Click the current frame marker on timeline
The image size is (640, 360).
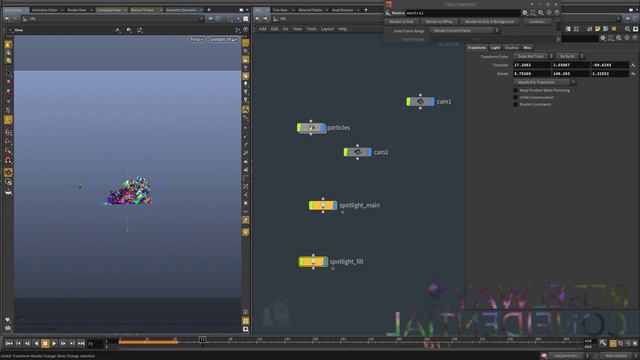(202, 340)
